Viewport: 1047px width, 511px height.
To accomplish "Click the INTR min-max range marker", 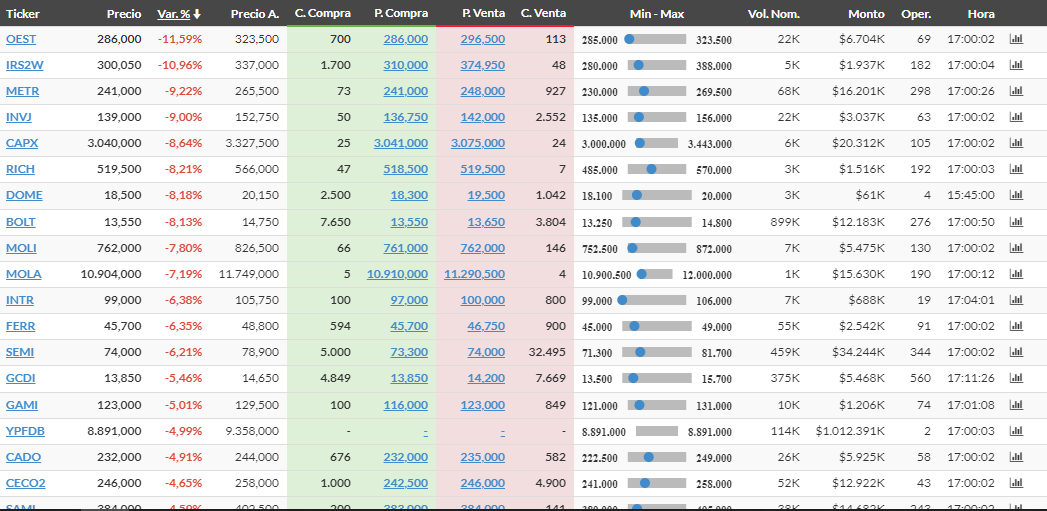I will (622, 301).
